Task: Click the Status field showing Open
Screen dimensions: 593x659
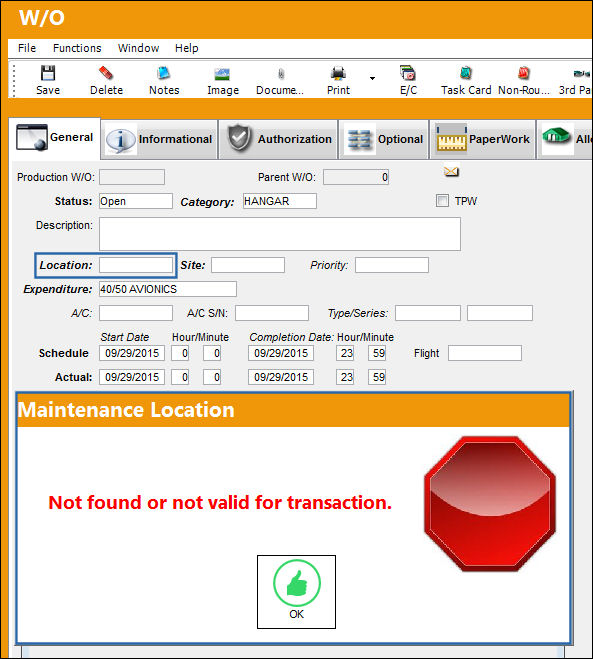Action: click(x=136, y=201)
